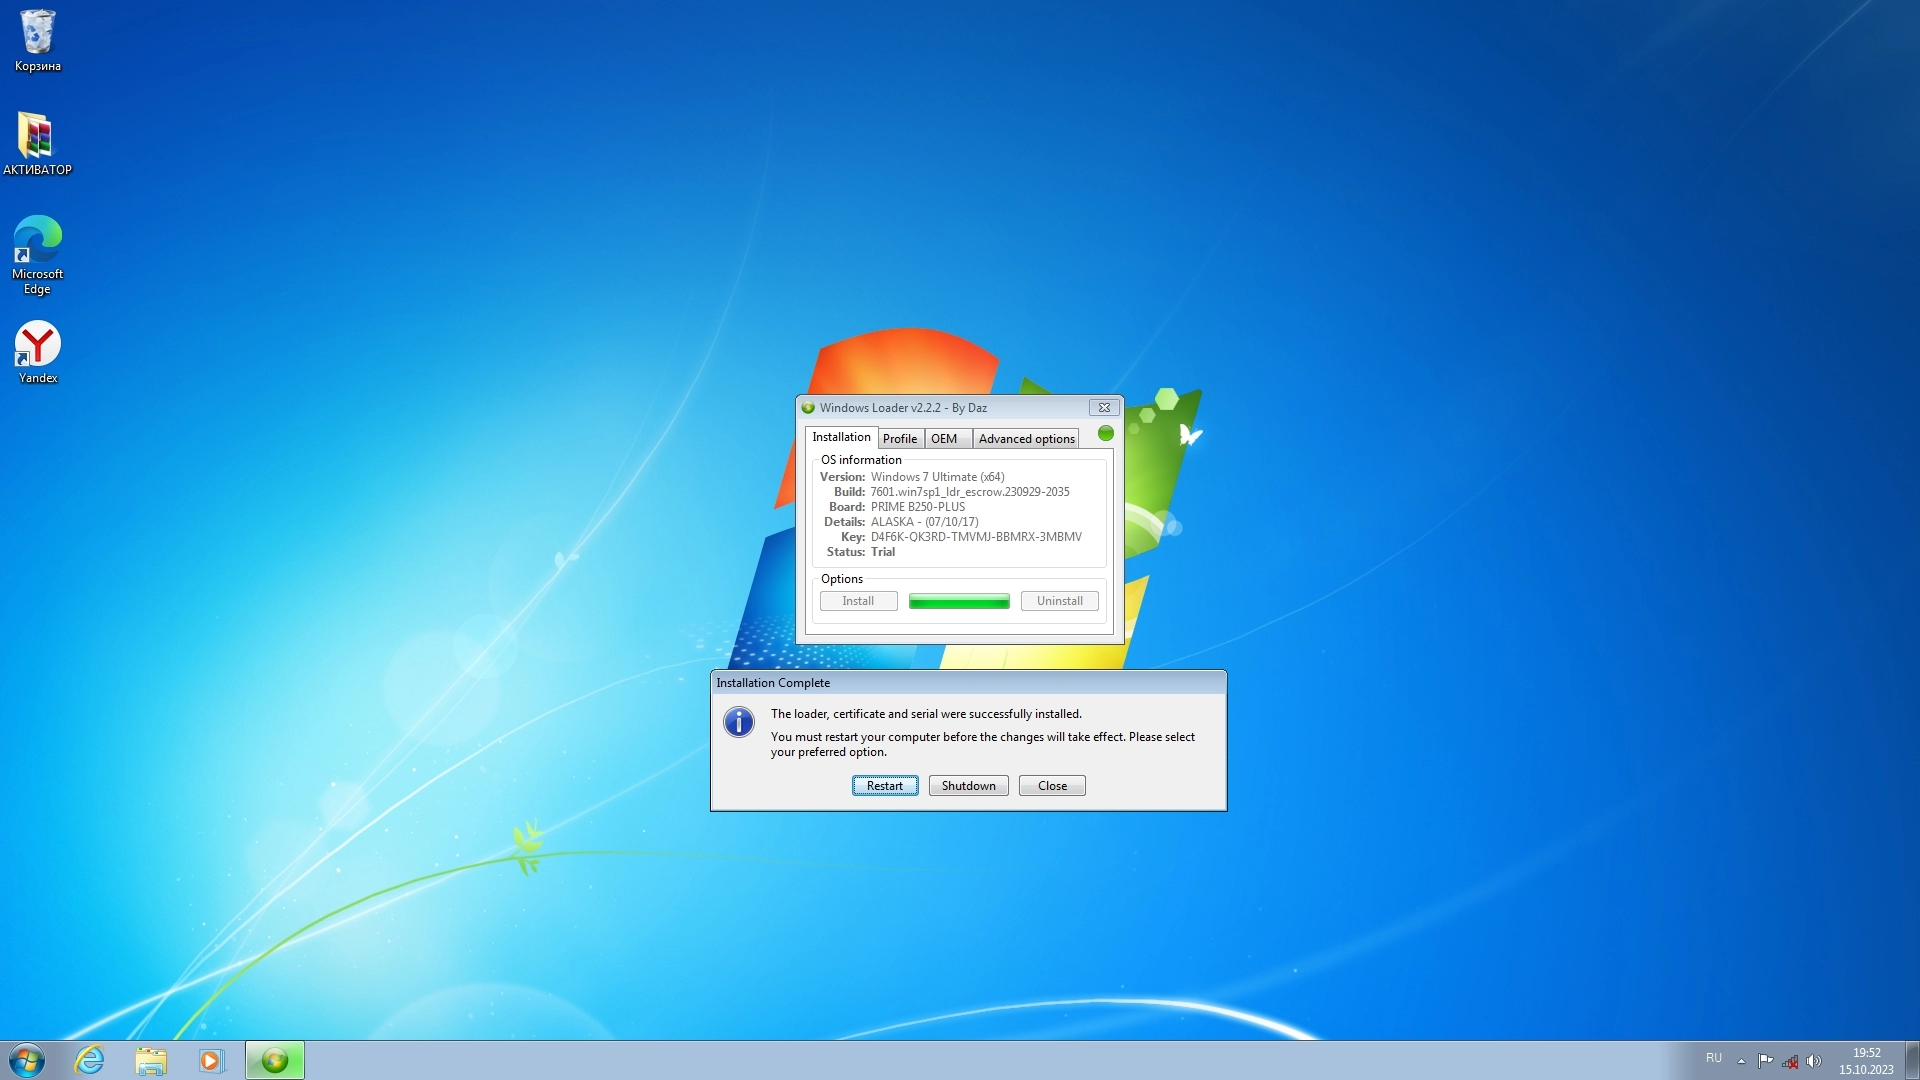This screenshot has width=1920, height=1080.
Task: Open Windows Media Player taskbar icon
Action: coord(211,1060)
